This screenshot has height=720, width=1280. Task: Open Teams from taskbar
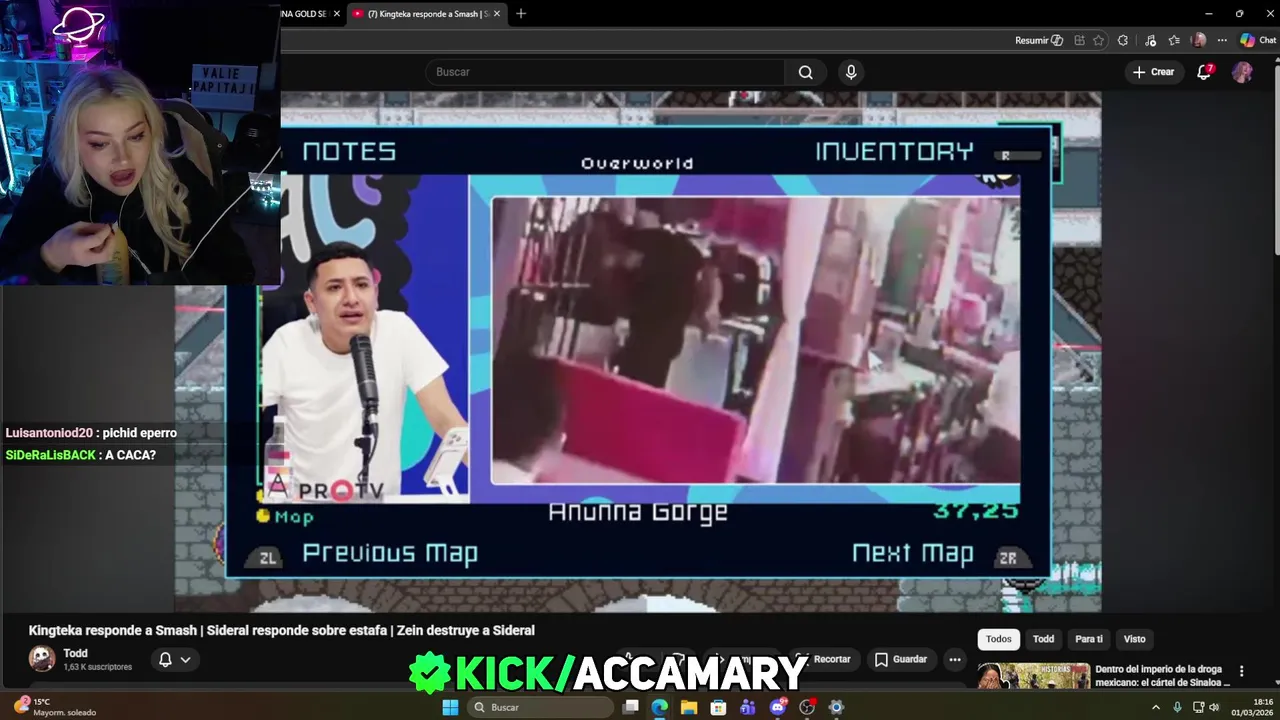[748, 707]
